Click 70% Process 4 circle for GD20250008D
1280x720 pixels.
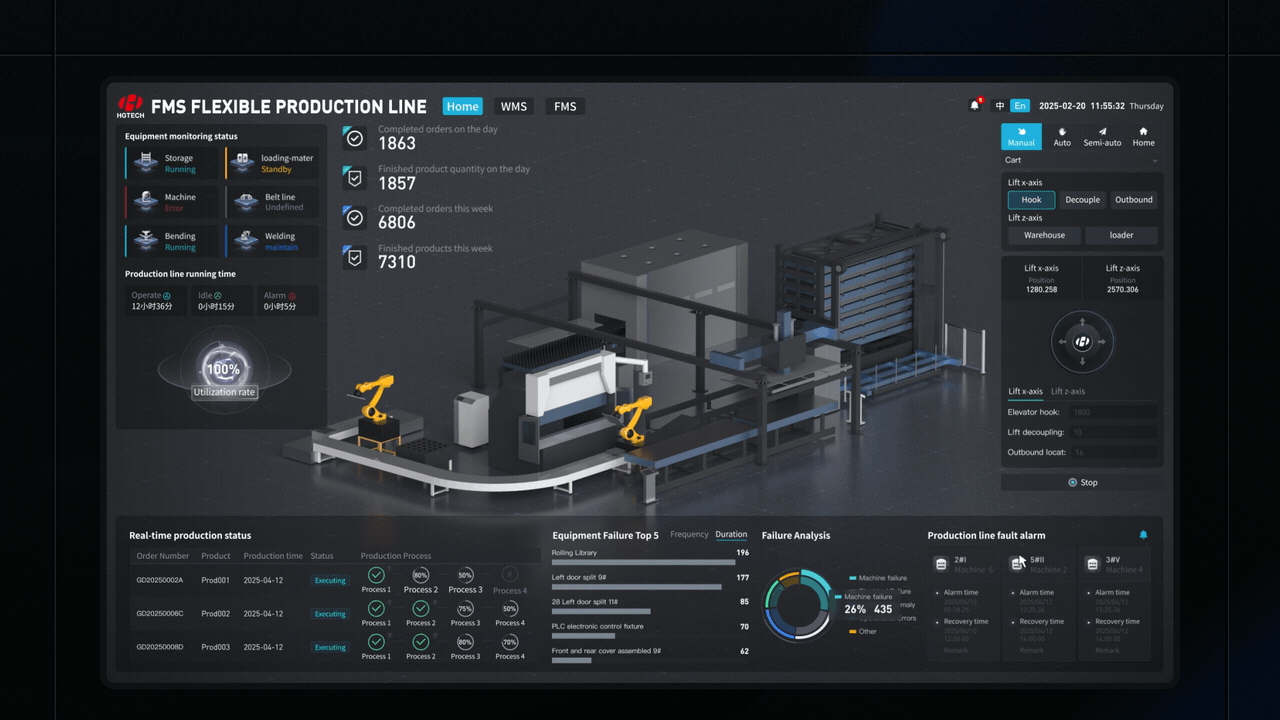point(509,642)
